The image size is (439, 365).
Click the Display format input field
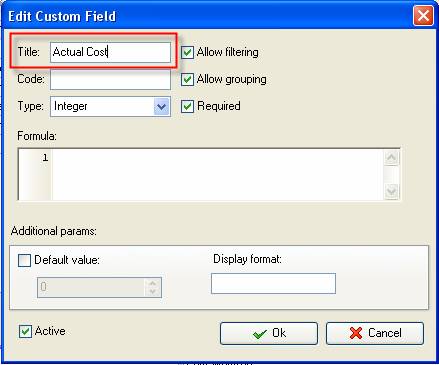273,284
